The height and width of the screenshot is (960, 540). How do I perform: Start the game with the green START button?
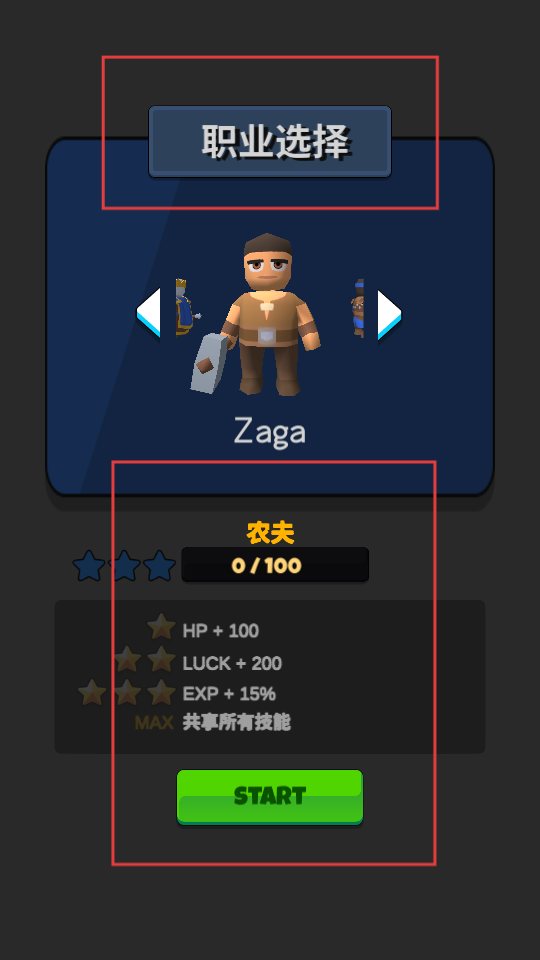click(x=270, y=797)
